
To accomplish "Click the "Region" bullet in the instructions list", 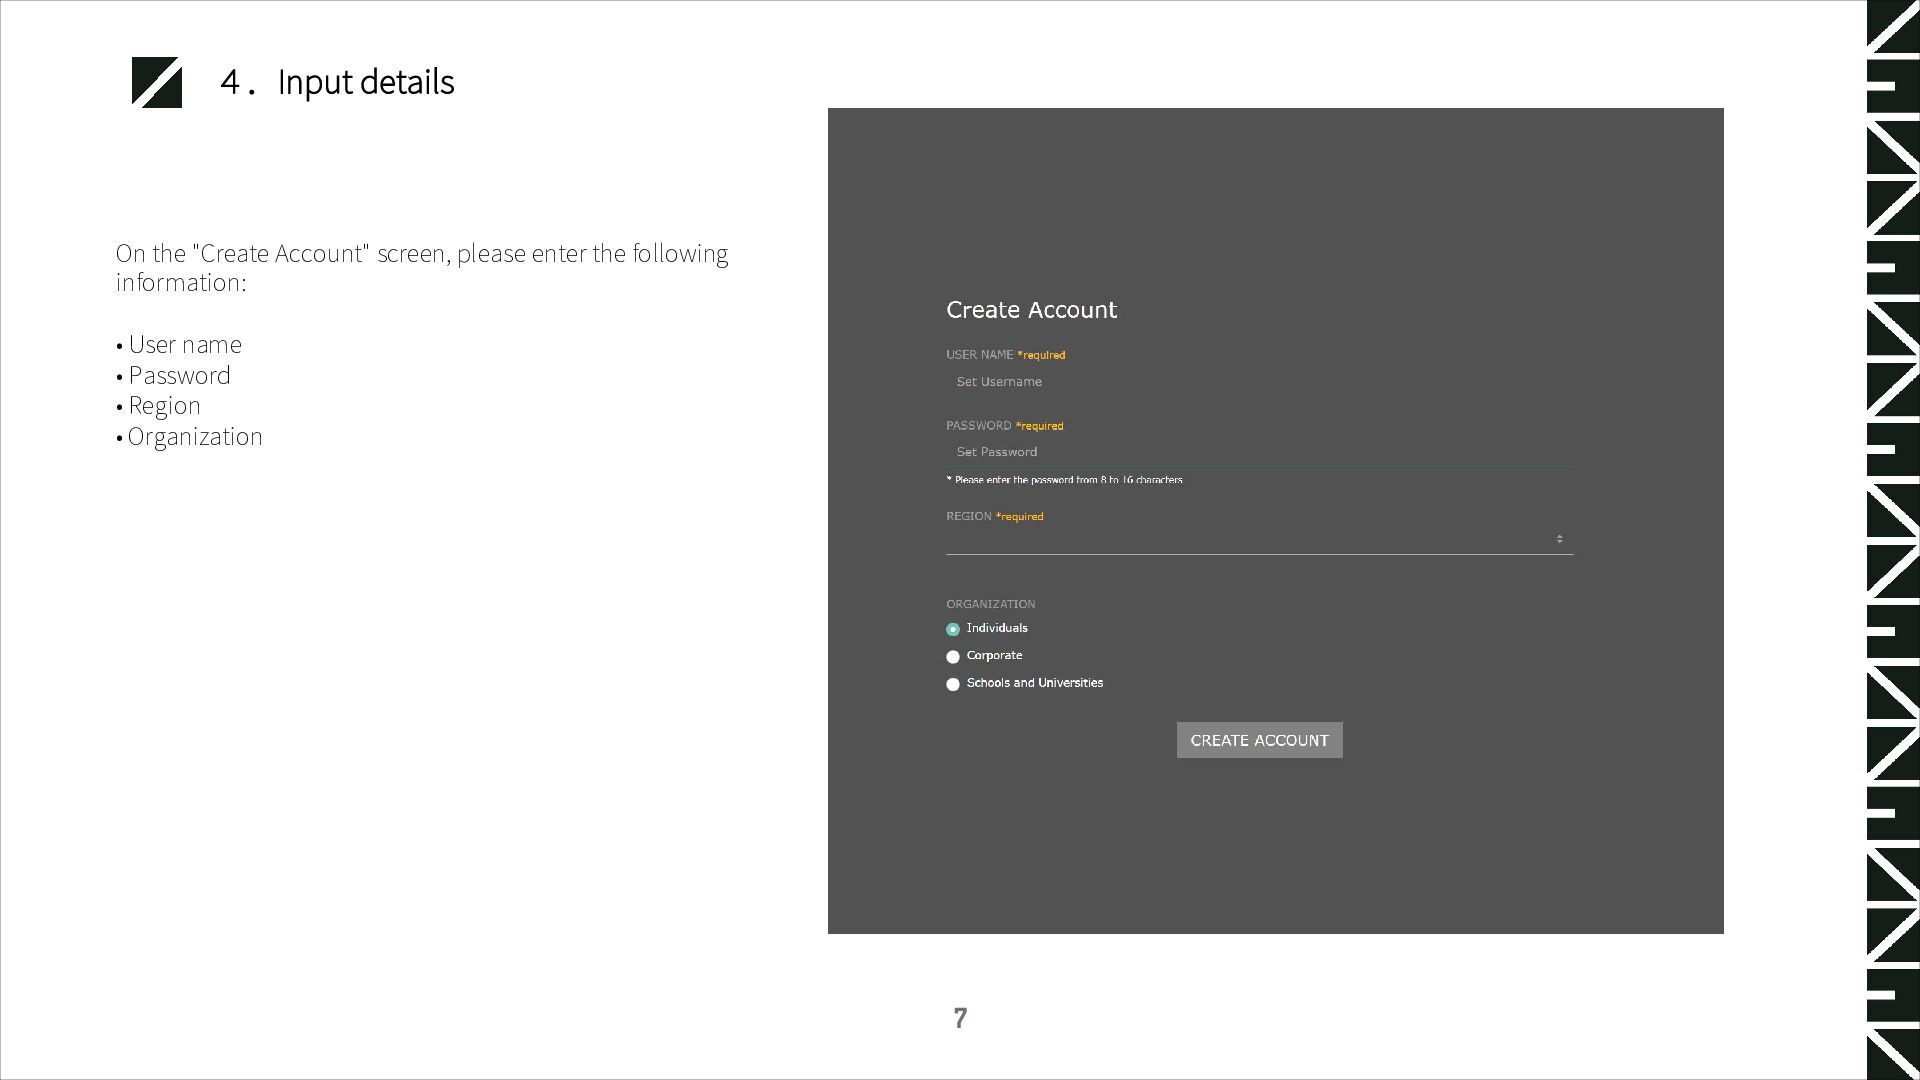I will click(164, 406).
